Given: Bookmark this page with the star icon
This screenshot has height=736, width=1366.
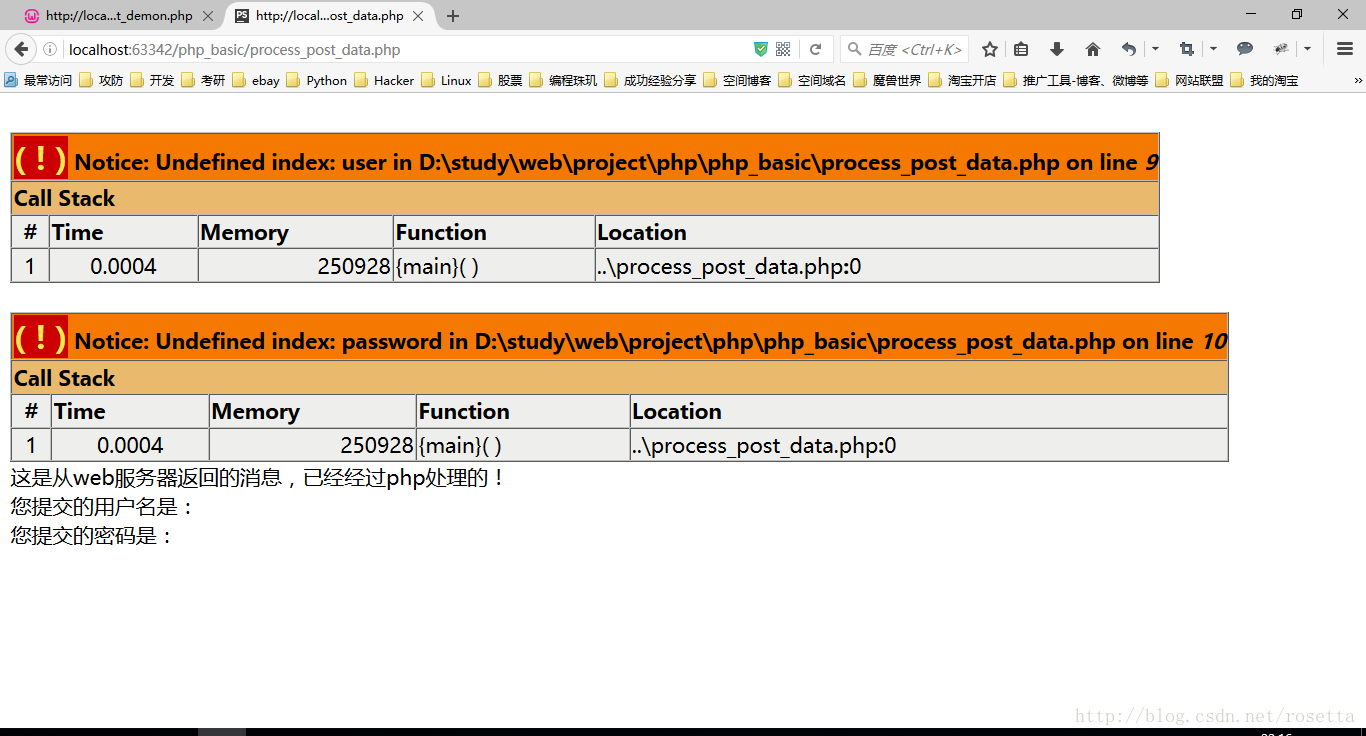Looking at the screenshot, I should pyautogui.click(x=990, y=49).
